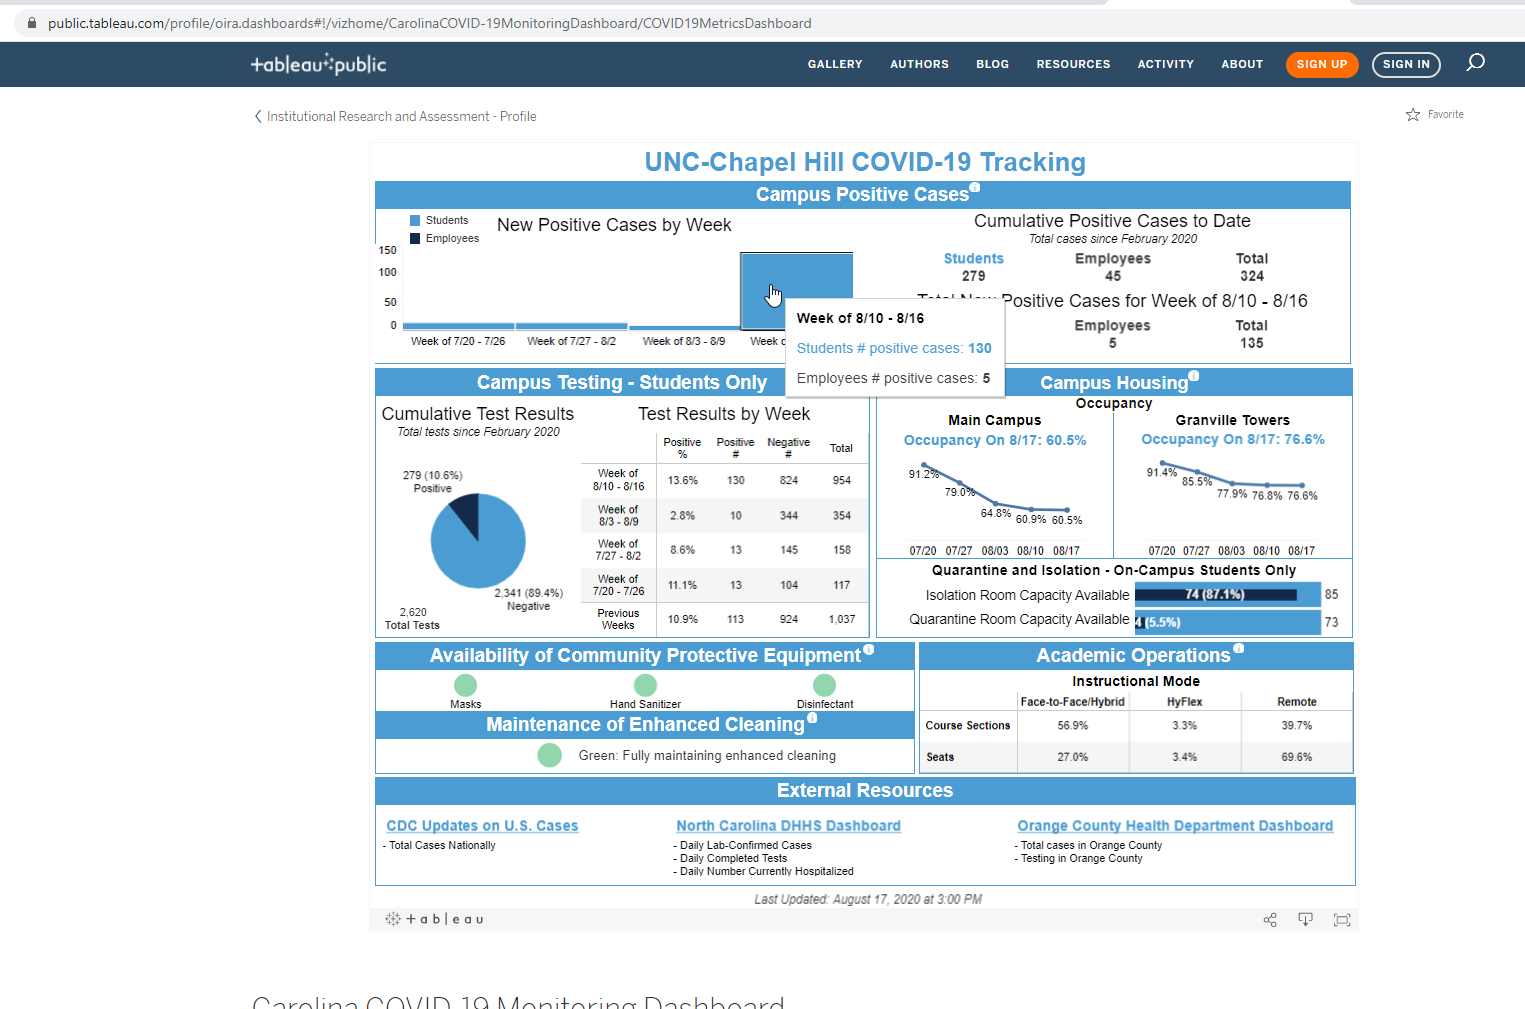The height and width of the screenshot is (1009, 1525).
Task: Click the Tableau logo in bottom toolbar
Action: (x=435, y=919)
